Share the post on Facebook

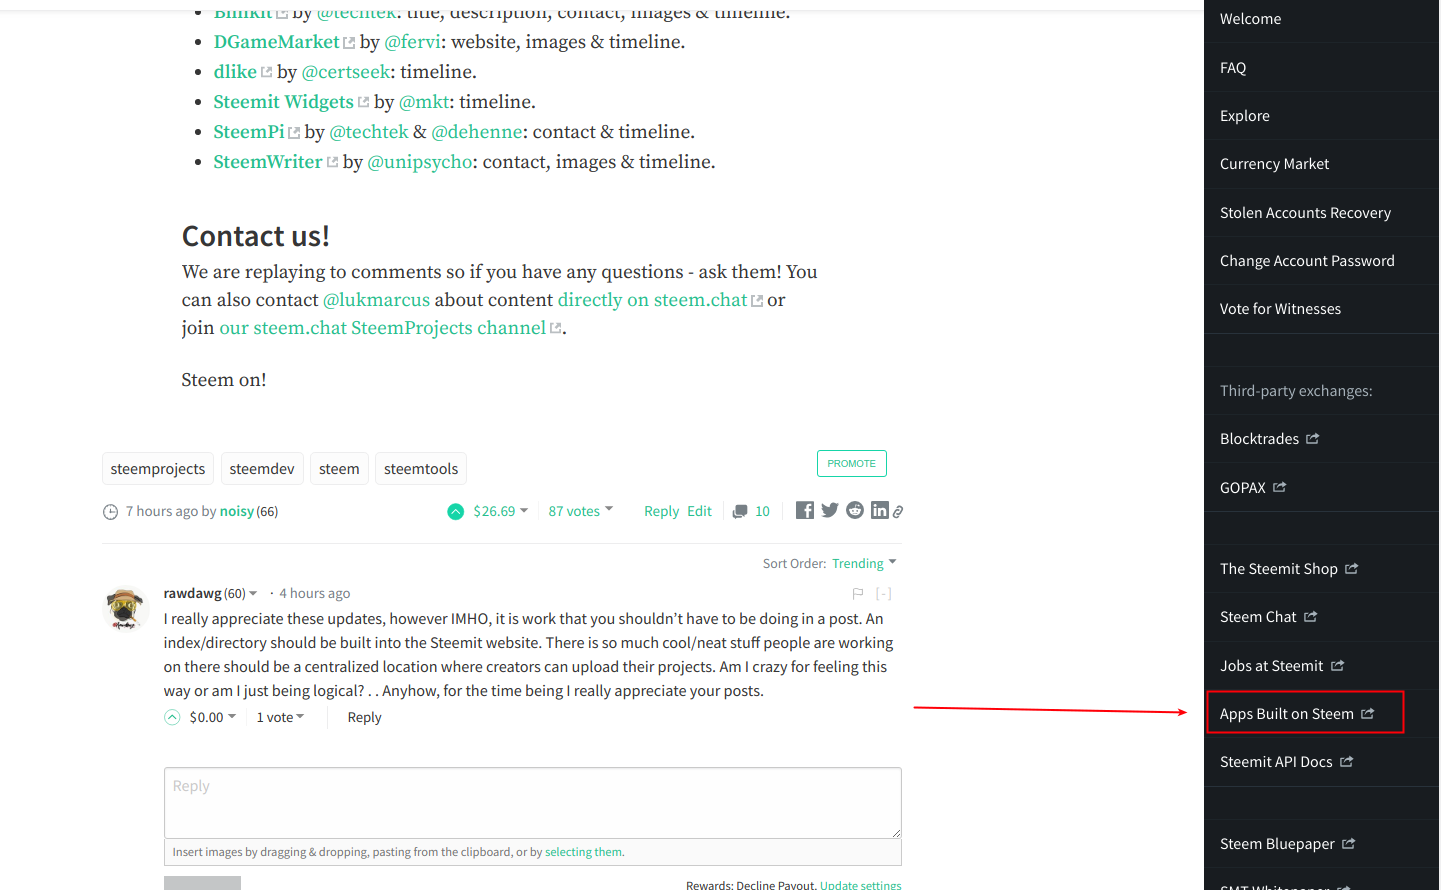pyautogui.click(x=805, y=510)
